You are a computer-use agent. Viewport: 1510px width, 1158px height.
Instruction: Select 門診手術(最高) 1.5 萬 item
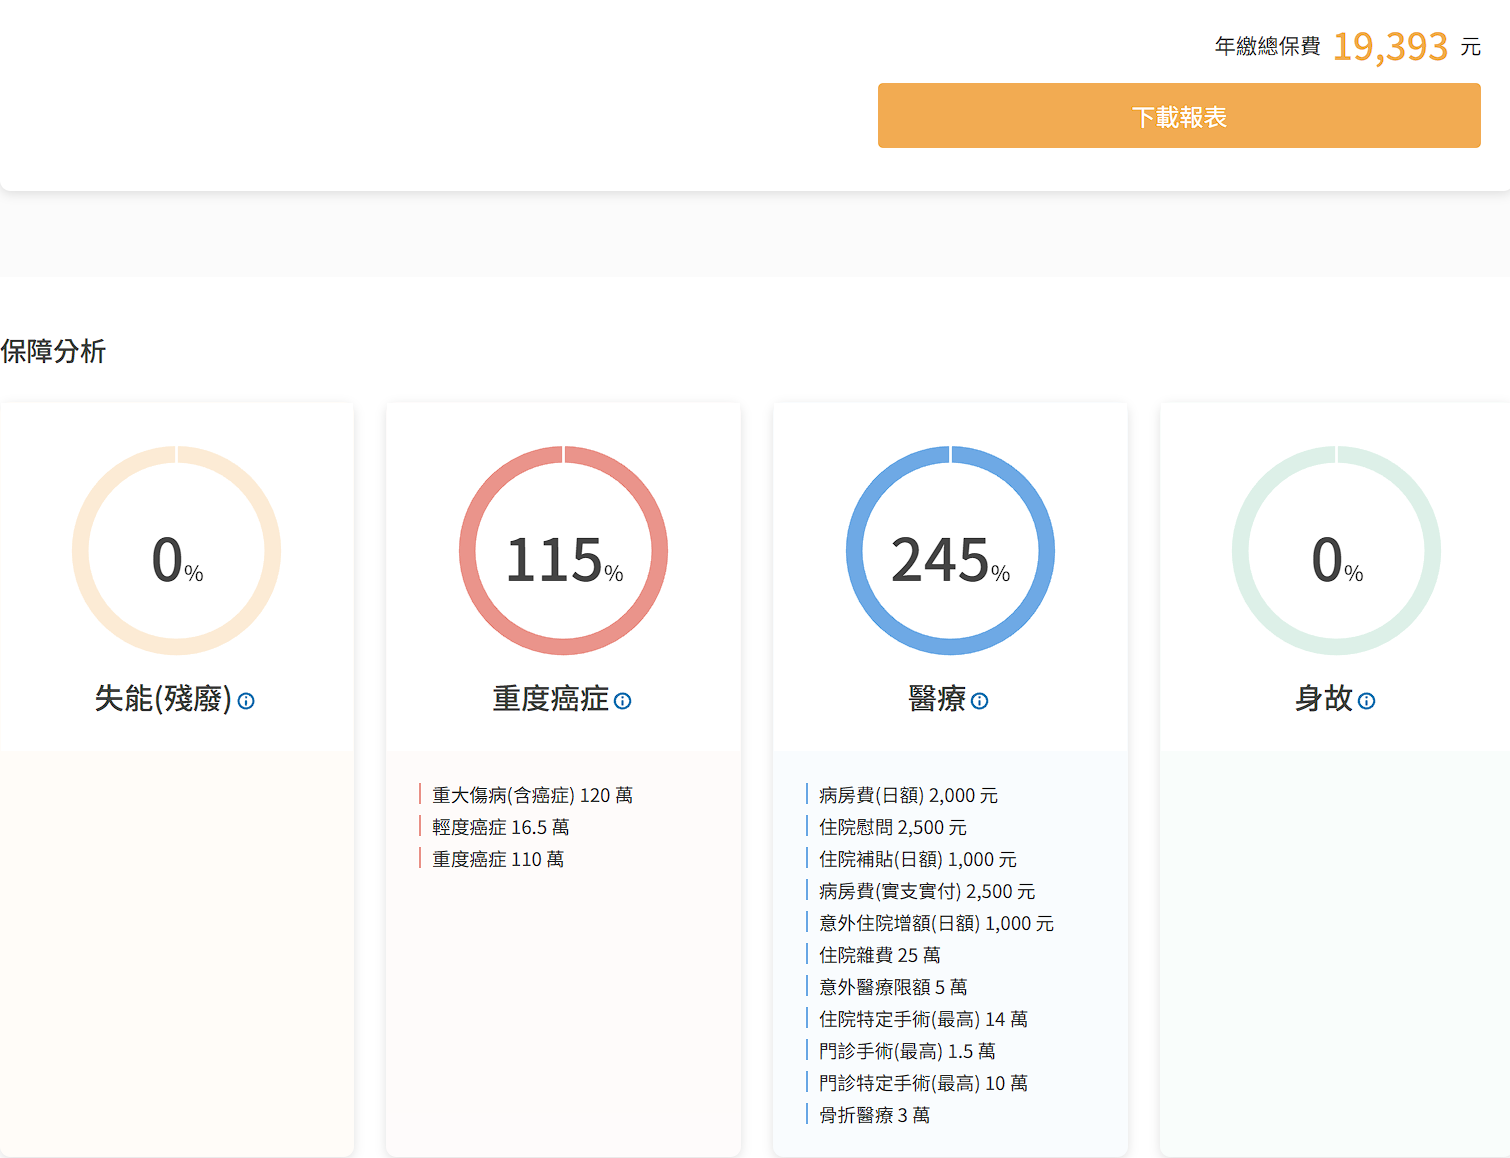point(907,1051)
